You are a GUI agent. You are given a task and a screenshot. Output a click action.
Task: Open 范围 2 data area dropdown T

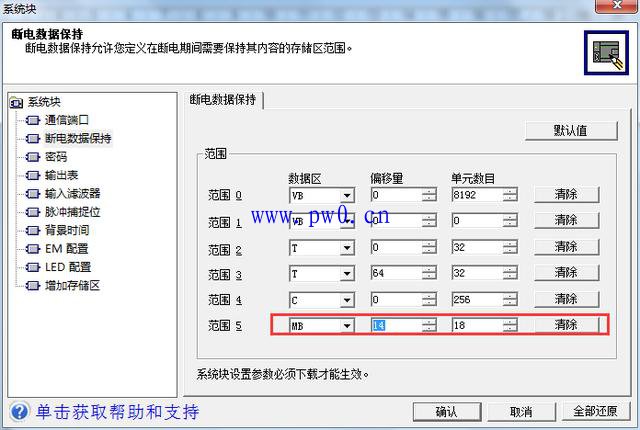coord(347,248)
